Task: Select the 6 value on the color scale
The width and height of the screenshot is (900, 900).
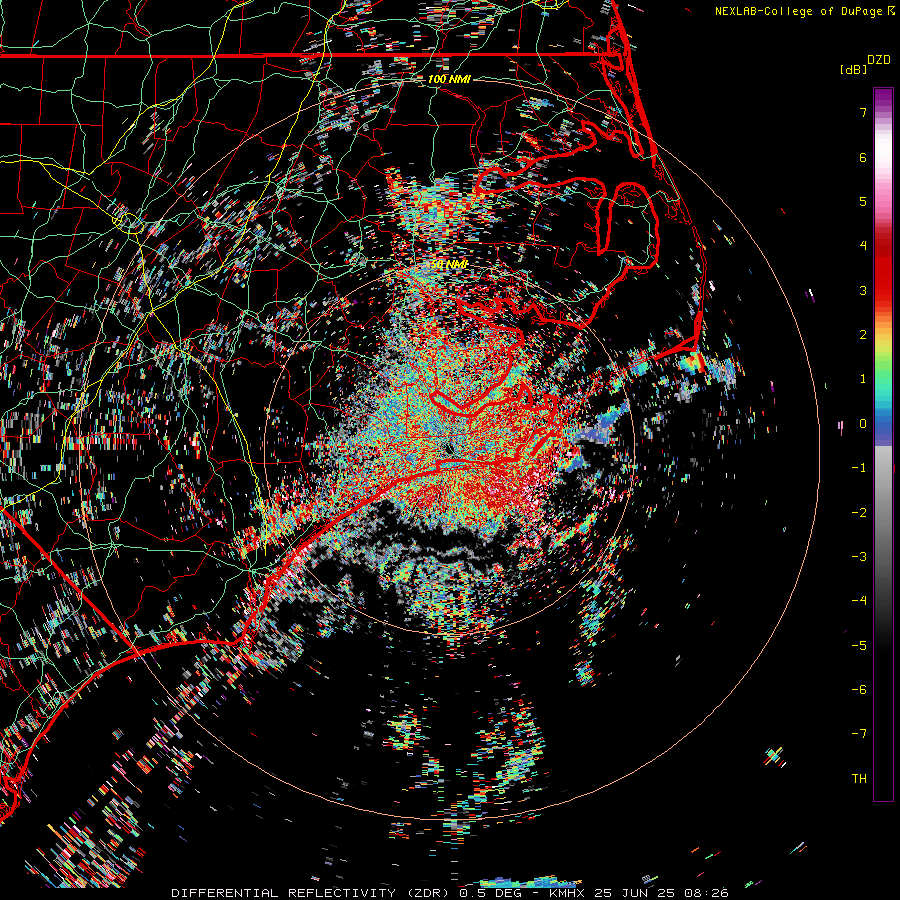Action: [863, 157]
